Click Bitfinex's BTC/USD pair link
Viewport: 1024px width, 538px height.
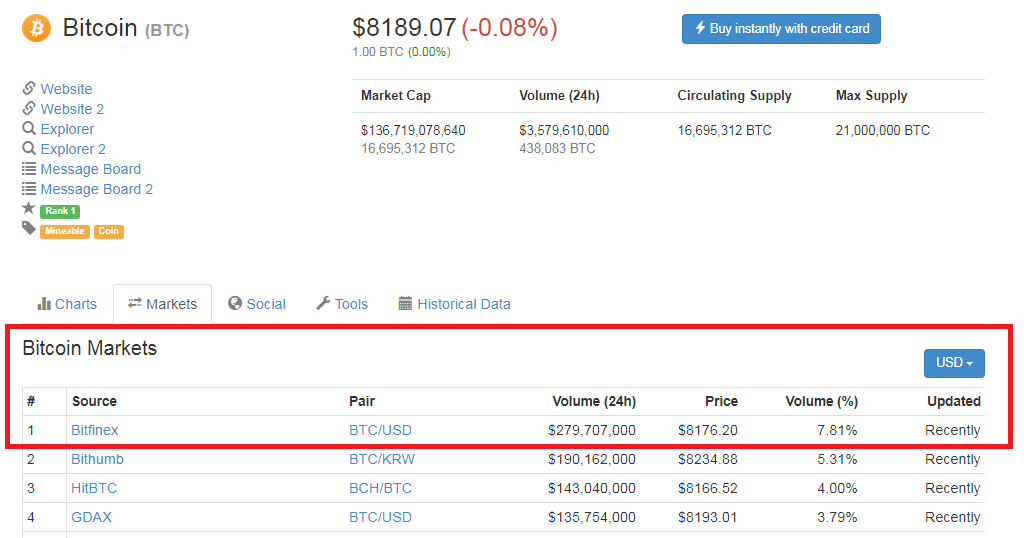click(x=380, y=430)
